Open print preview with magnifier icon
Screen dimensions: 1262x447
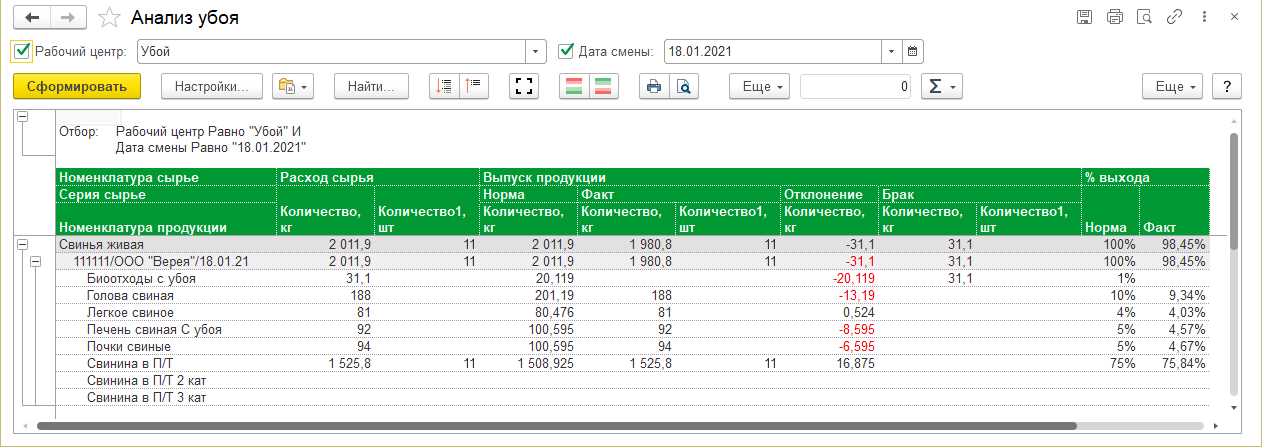[x=684, y=87]
